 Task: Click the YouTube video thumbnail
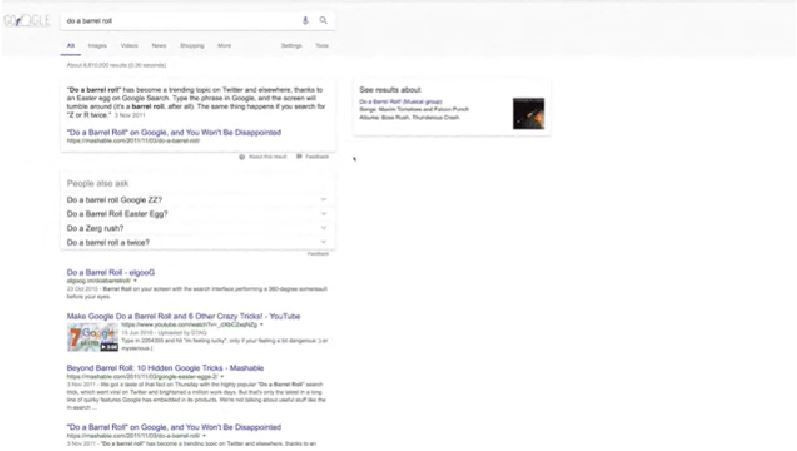click(93, 337)
